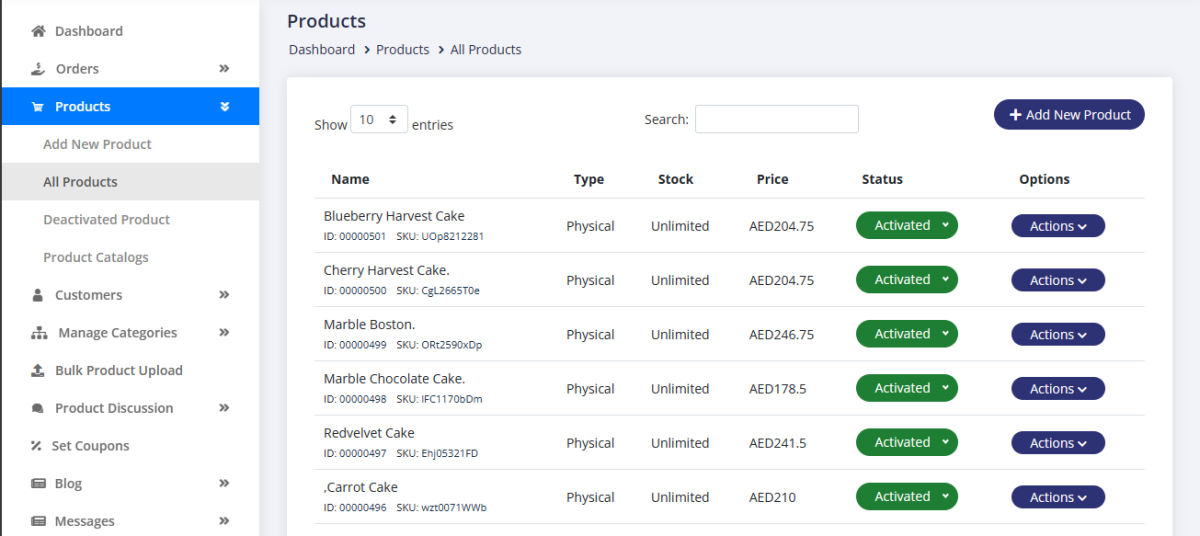This screenshot has height=536, width=1200.
Task: Expand the Orders submenu chevron
Action: [x=224, y=69]
